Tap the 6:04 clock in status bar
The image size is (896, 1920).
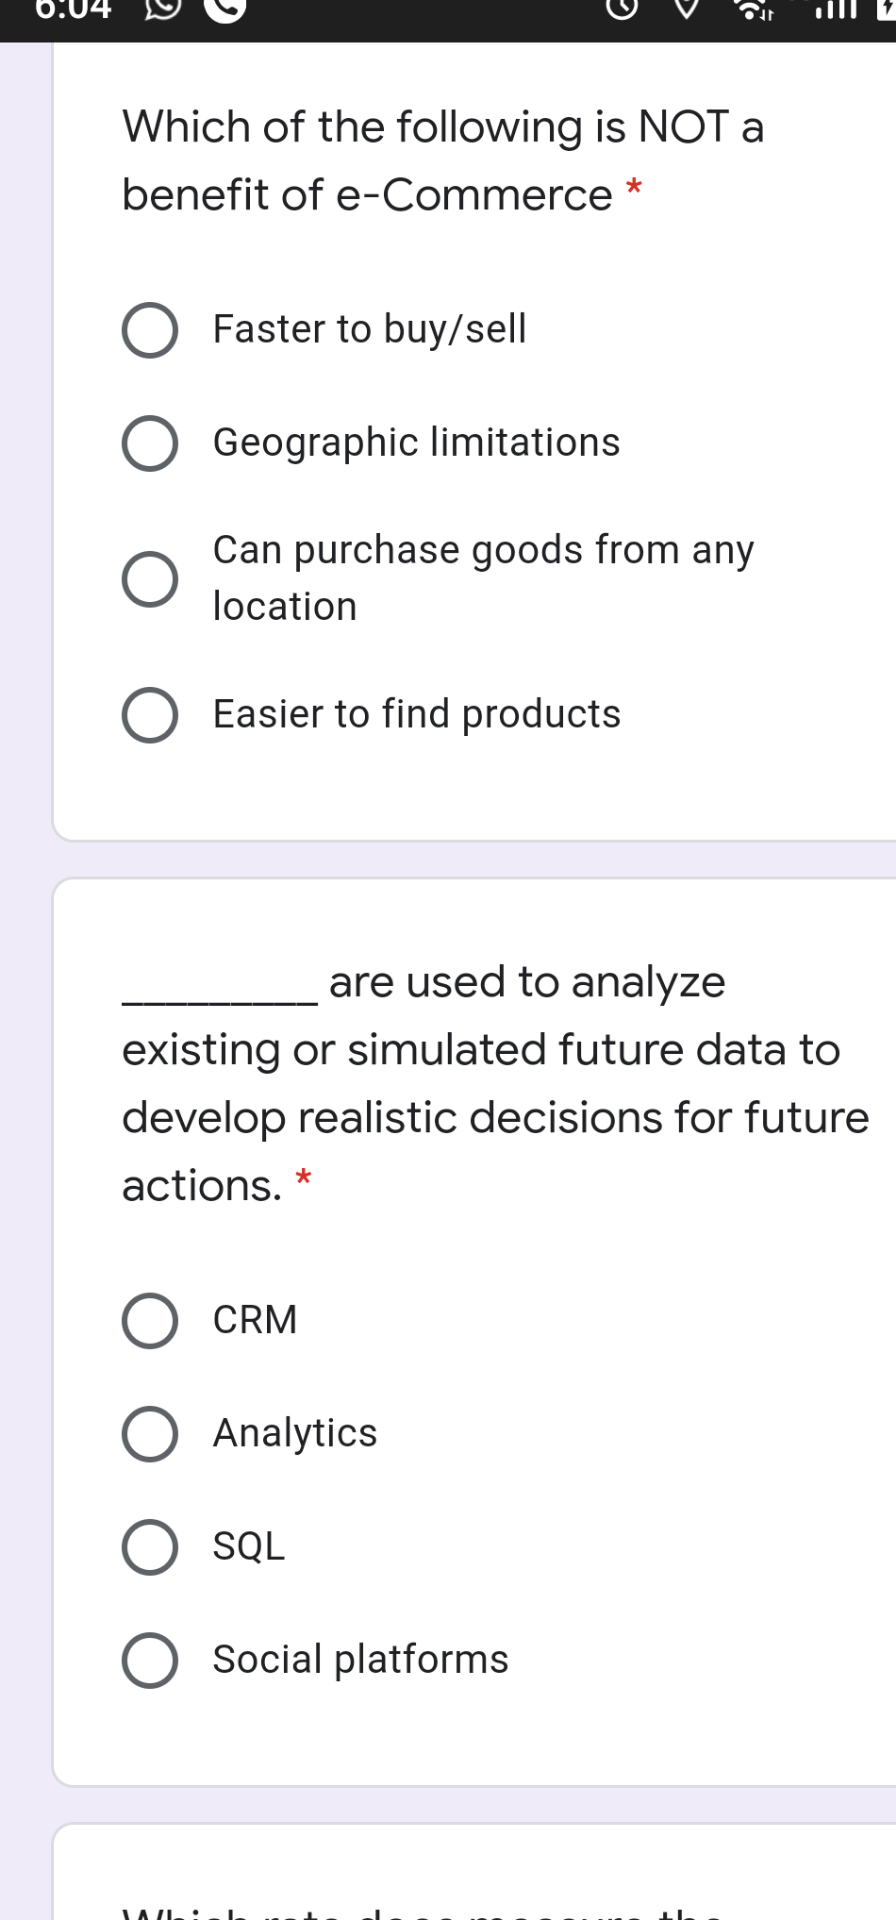[72, 8]
